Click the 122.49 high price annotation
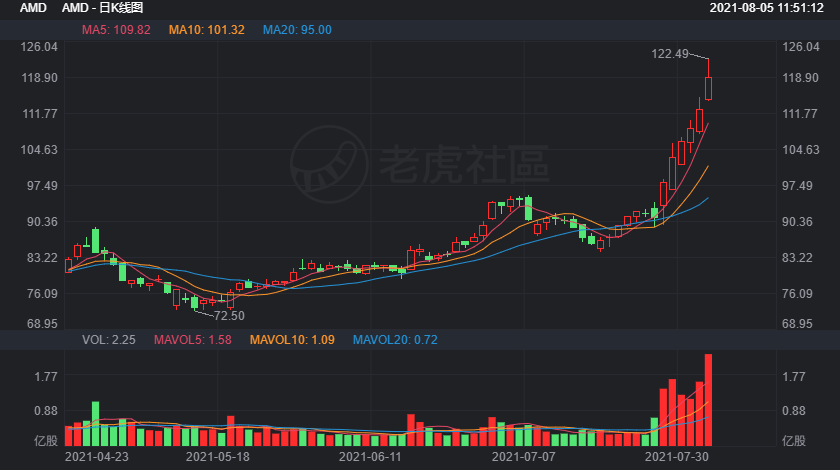Screen dimensions: 840x470 pos(670,54)
